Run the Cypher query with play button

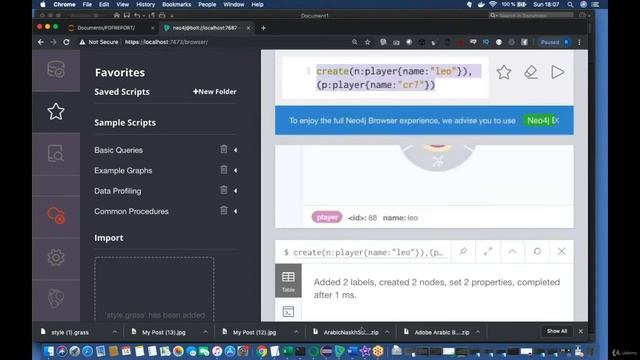[558, 72]
